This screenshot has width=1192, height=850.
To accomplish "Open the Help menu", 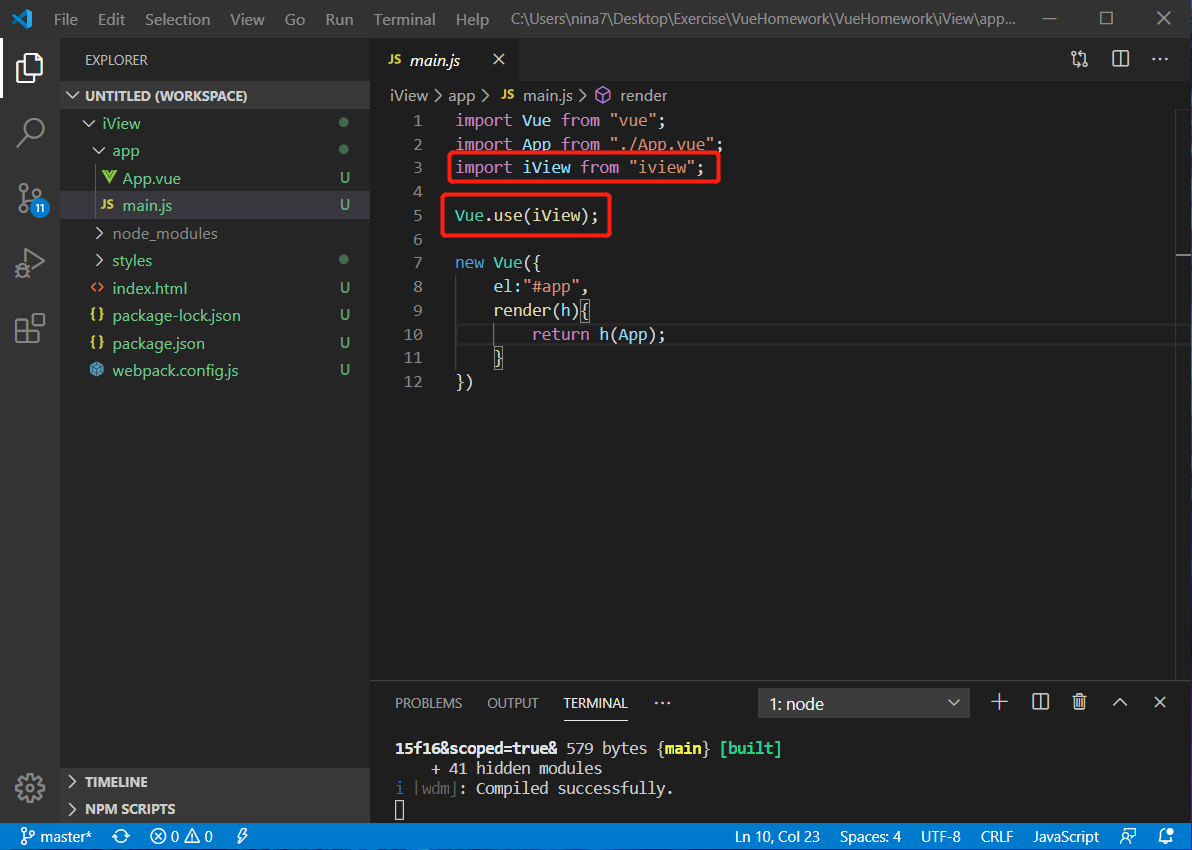I will [472, 19].
